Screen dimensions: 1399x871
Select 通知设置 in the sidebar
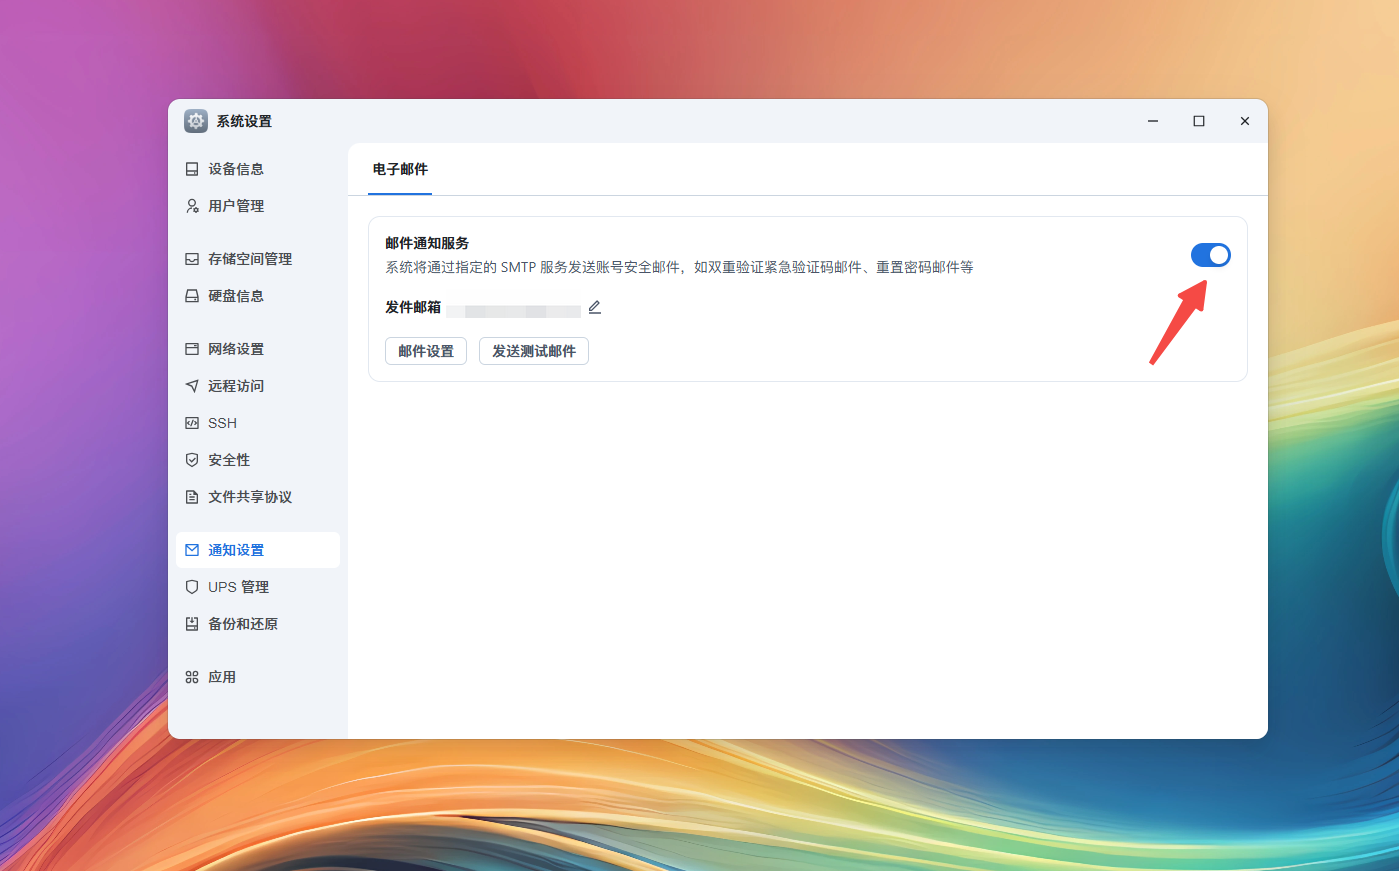(x=237, y=549)
